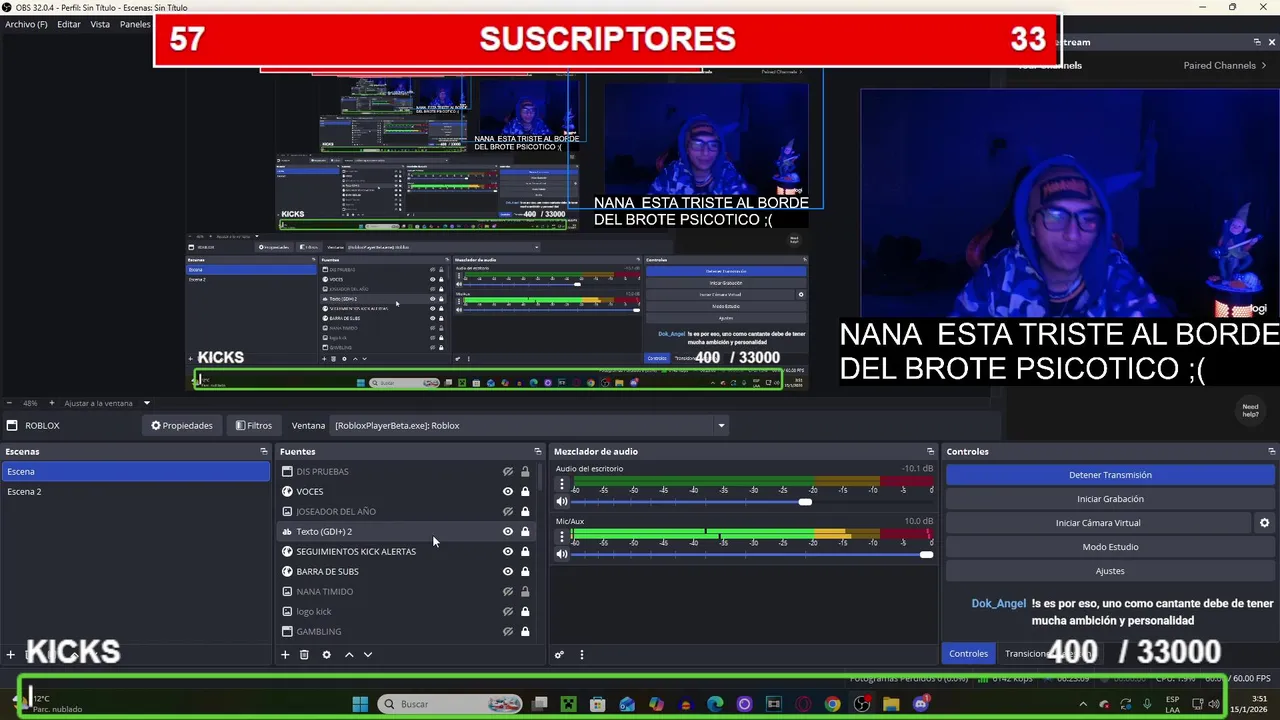
Task: Select the Escena 2 scene
Action: (136, 492)
